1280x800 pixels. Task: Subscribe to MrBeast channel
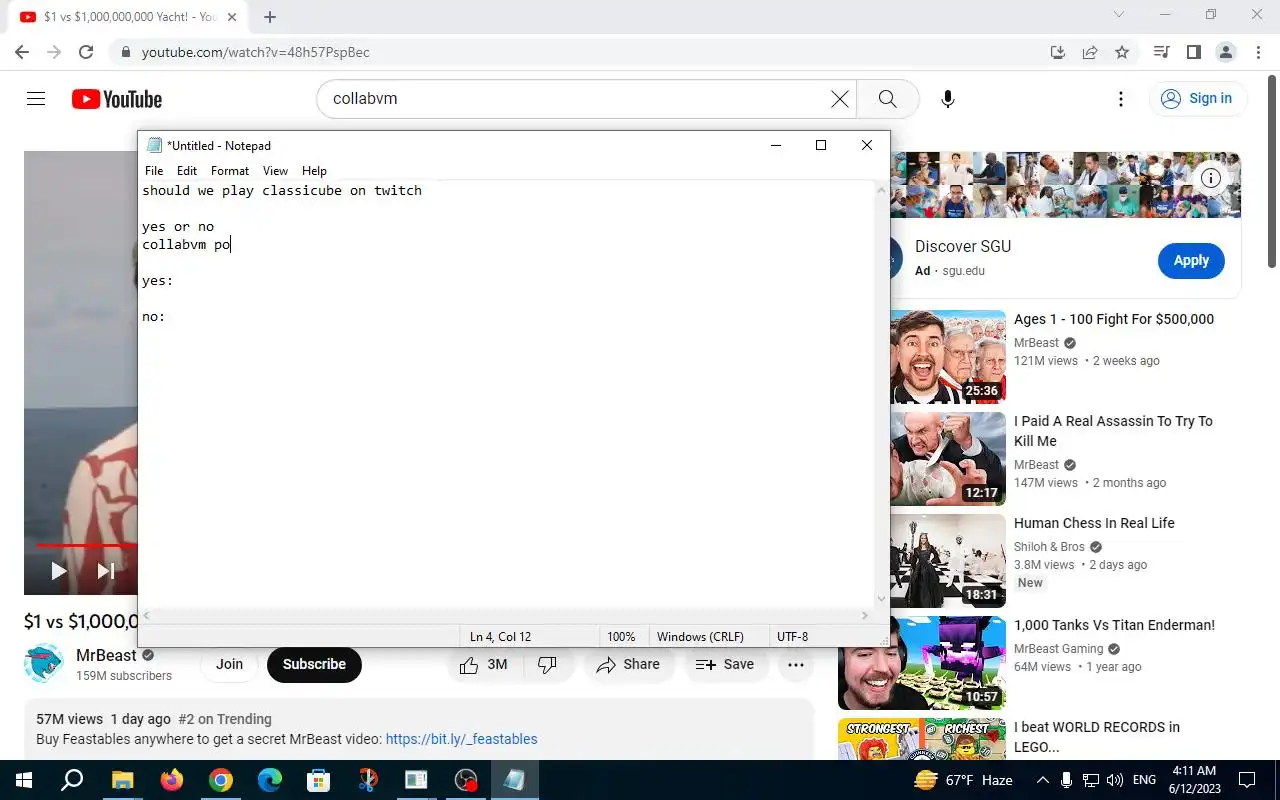coord(314,664)
